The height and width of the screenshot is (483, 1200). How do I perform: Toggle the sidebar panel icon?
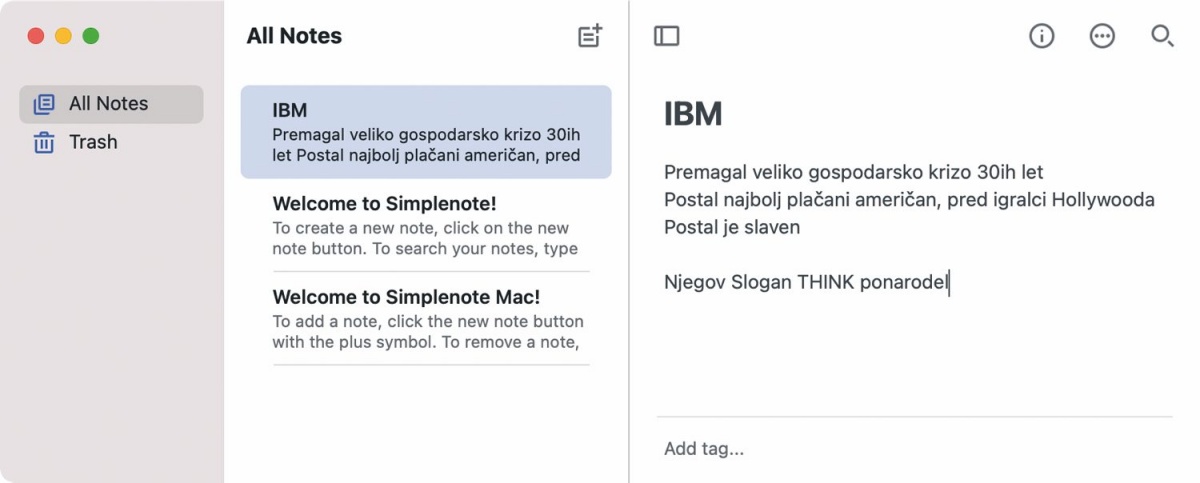(x=666, y=36)
